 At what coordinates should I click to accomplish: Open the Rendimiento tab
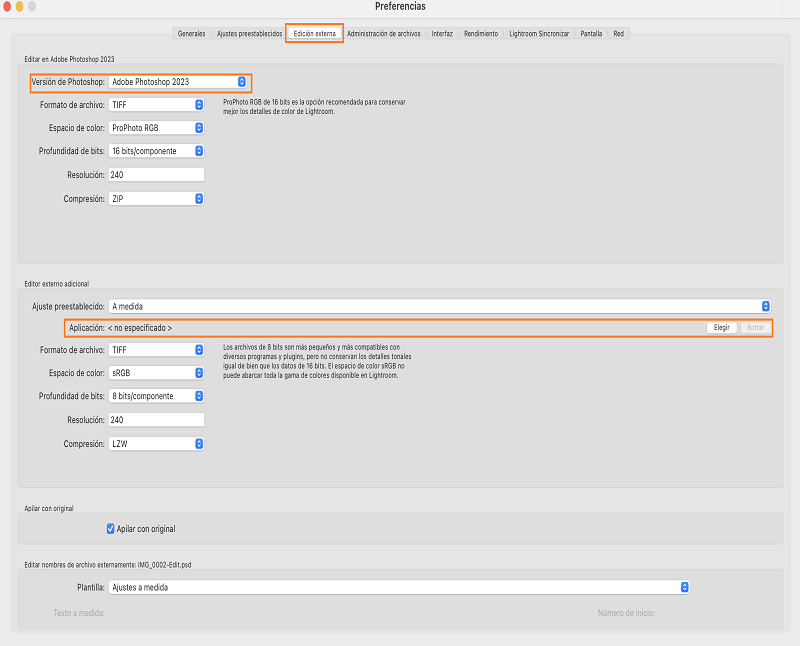pos(481,33)
